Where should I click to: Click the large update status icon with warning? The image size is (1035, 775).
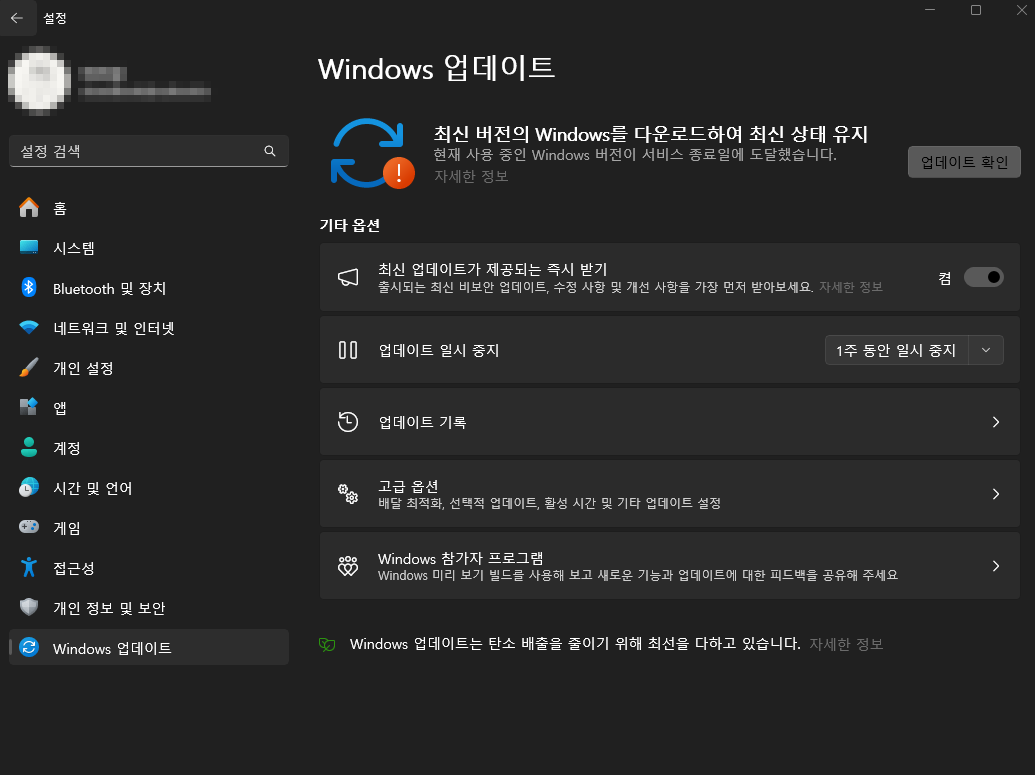coord(372,154)
